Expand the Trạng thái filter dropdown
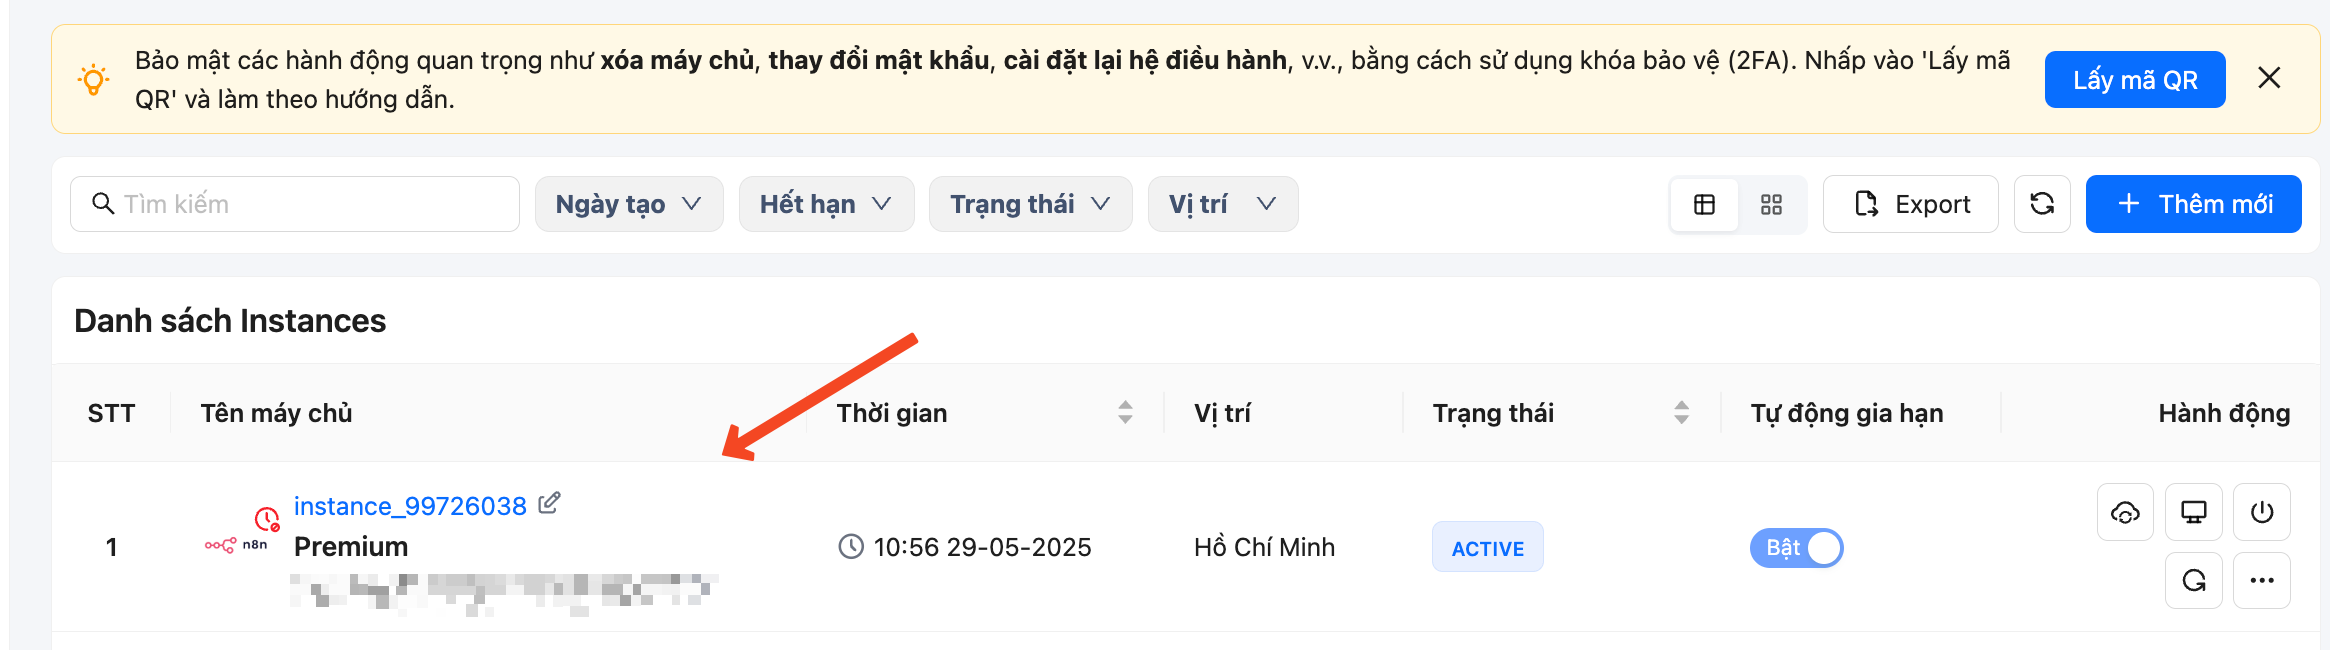Screen dimensions: 2330x650 (x=1030, y=204)
